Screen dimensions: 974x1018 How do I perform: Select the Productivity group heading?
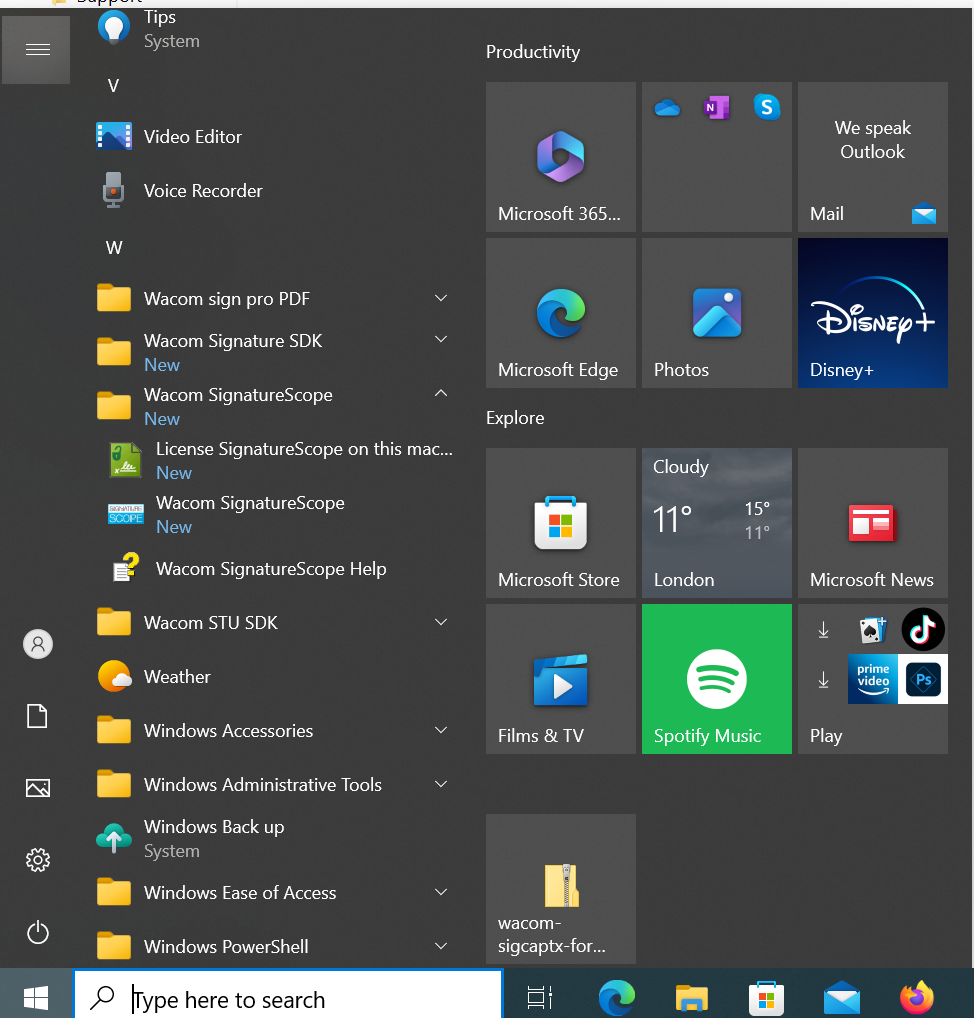[x=533, y=52]
